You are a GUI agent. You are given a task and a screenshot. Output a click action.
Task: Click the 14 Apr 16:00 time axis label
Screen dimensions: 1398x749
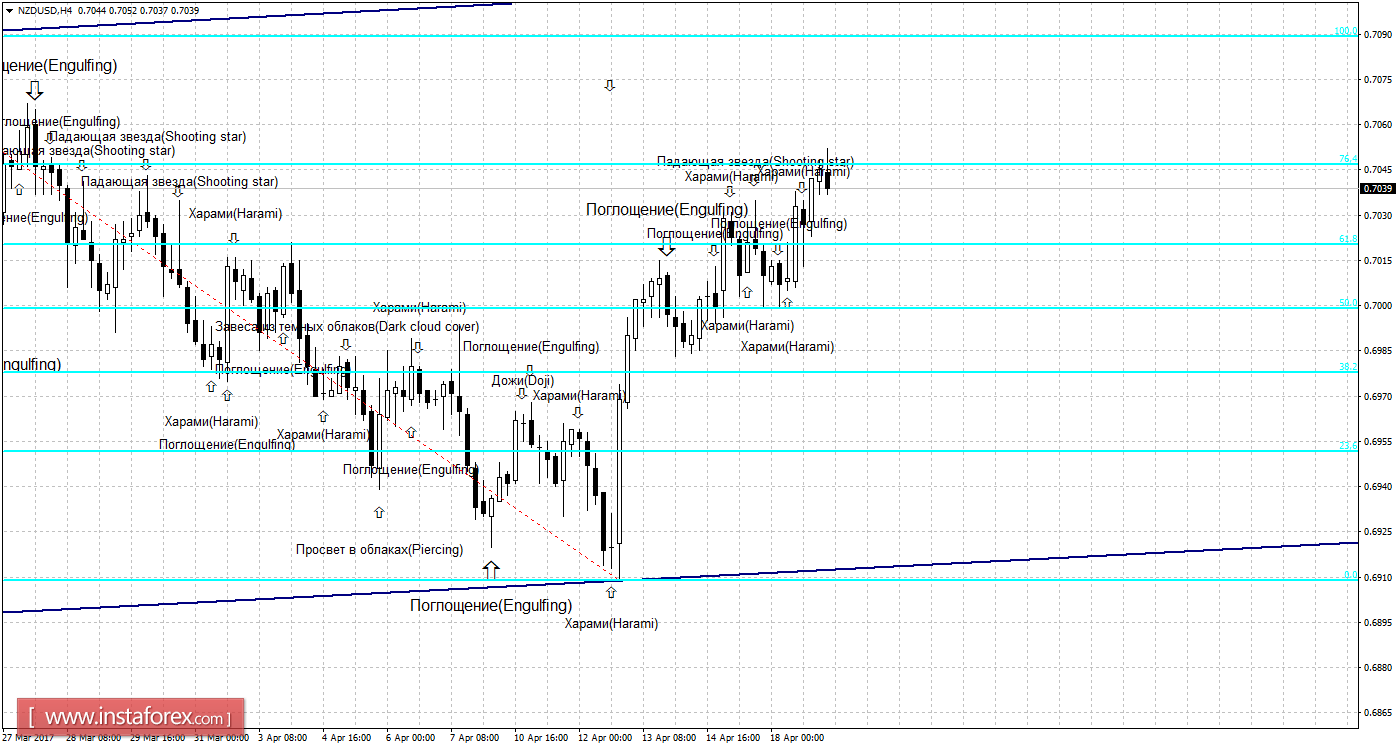point(733,738)
